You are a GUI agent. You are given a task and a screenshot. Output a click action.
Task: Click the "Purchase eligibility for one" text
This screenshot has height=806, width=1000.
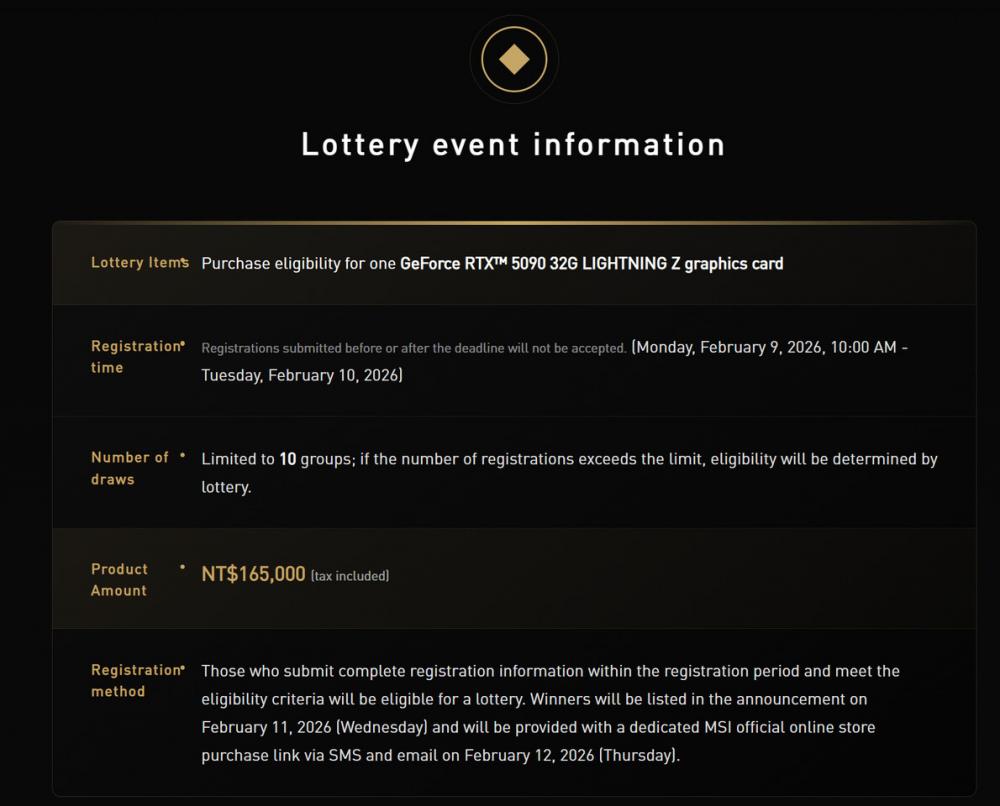298,264
